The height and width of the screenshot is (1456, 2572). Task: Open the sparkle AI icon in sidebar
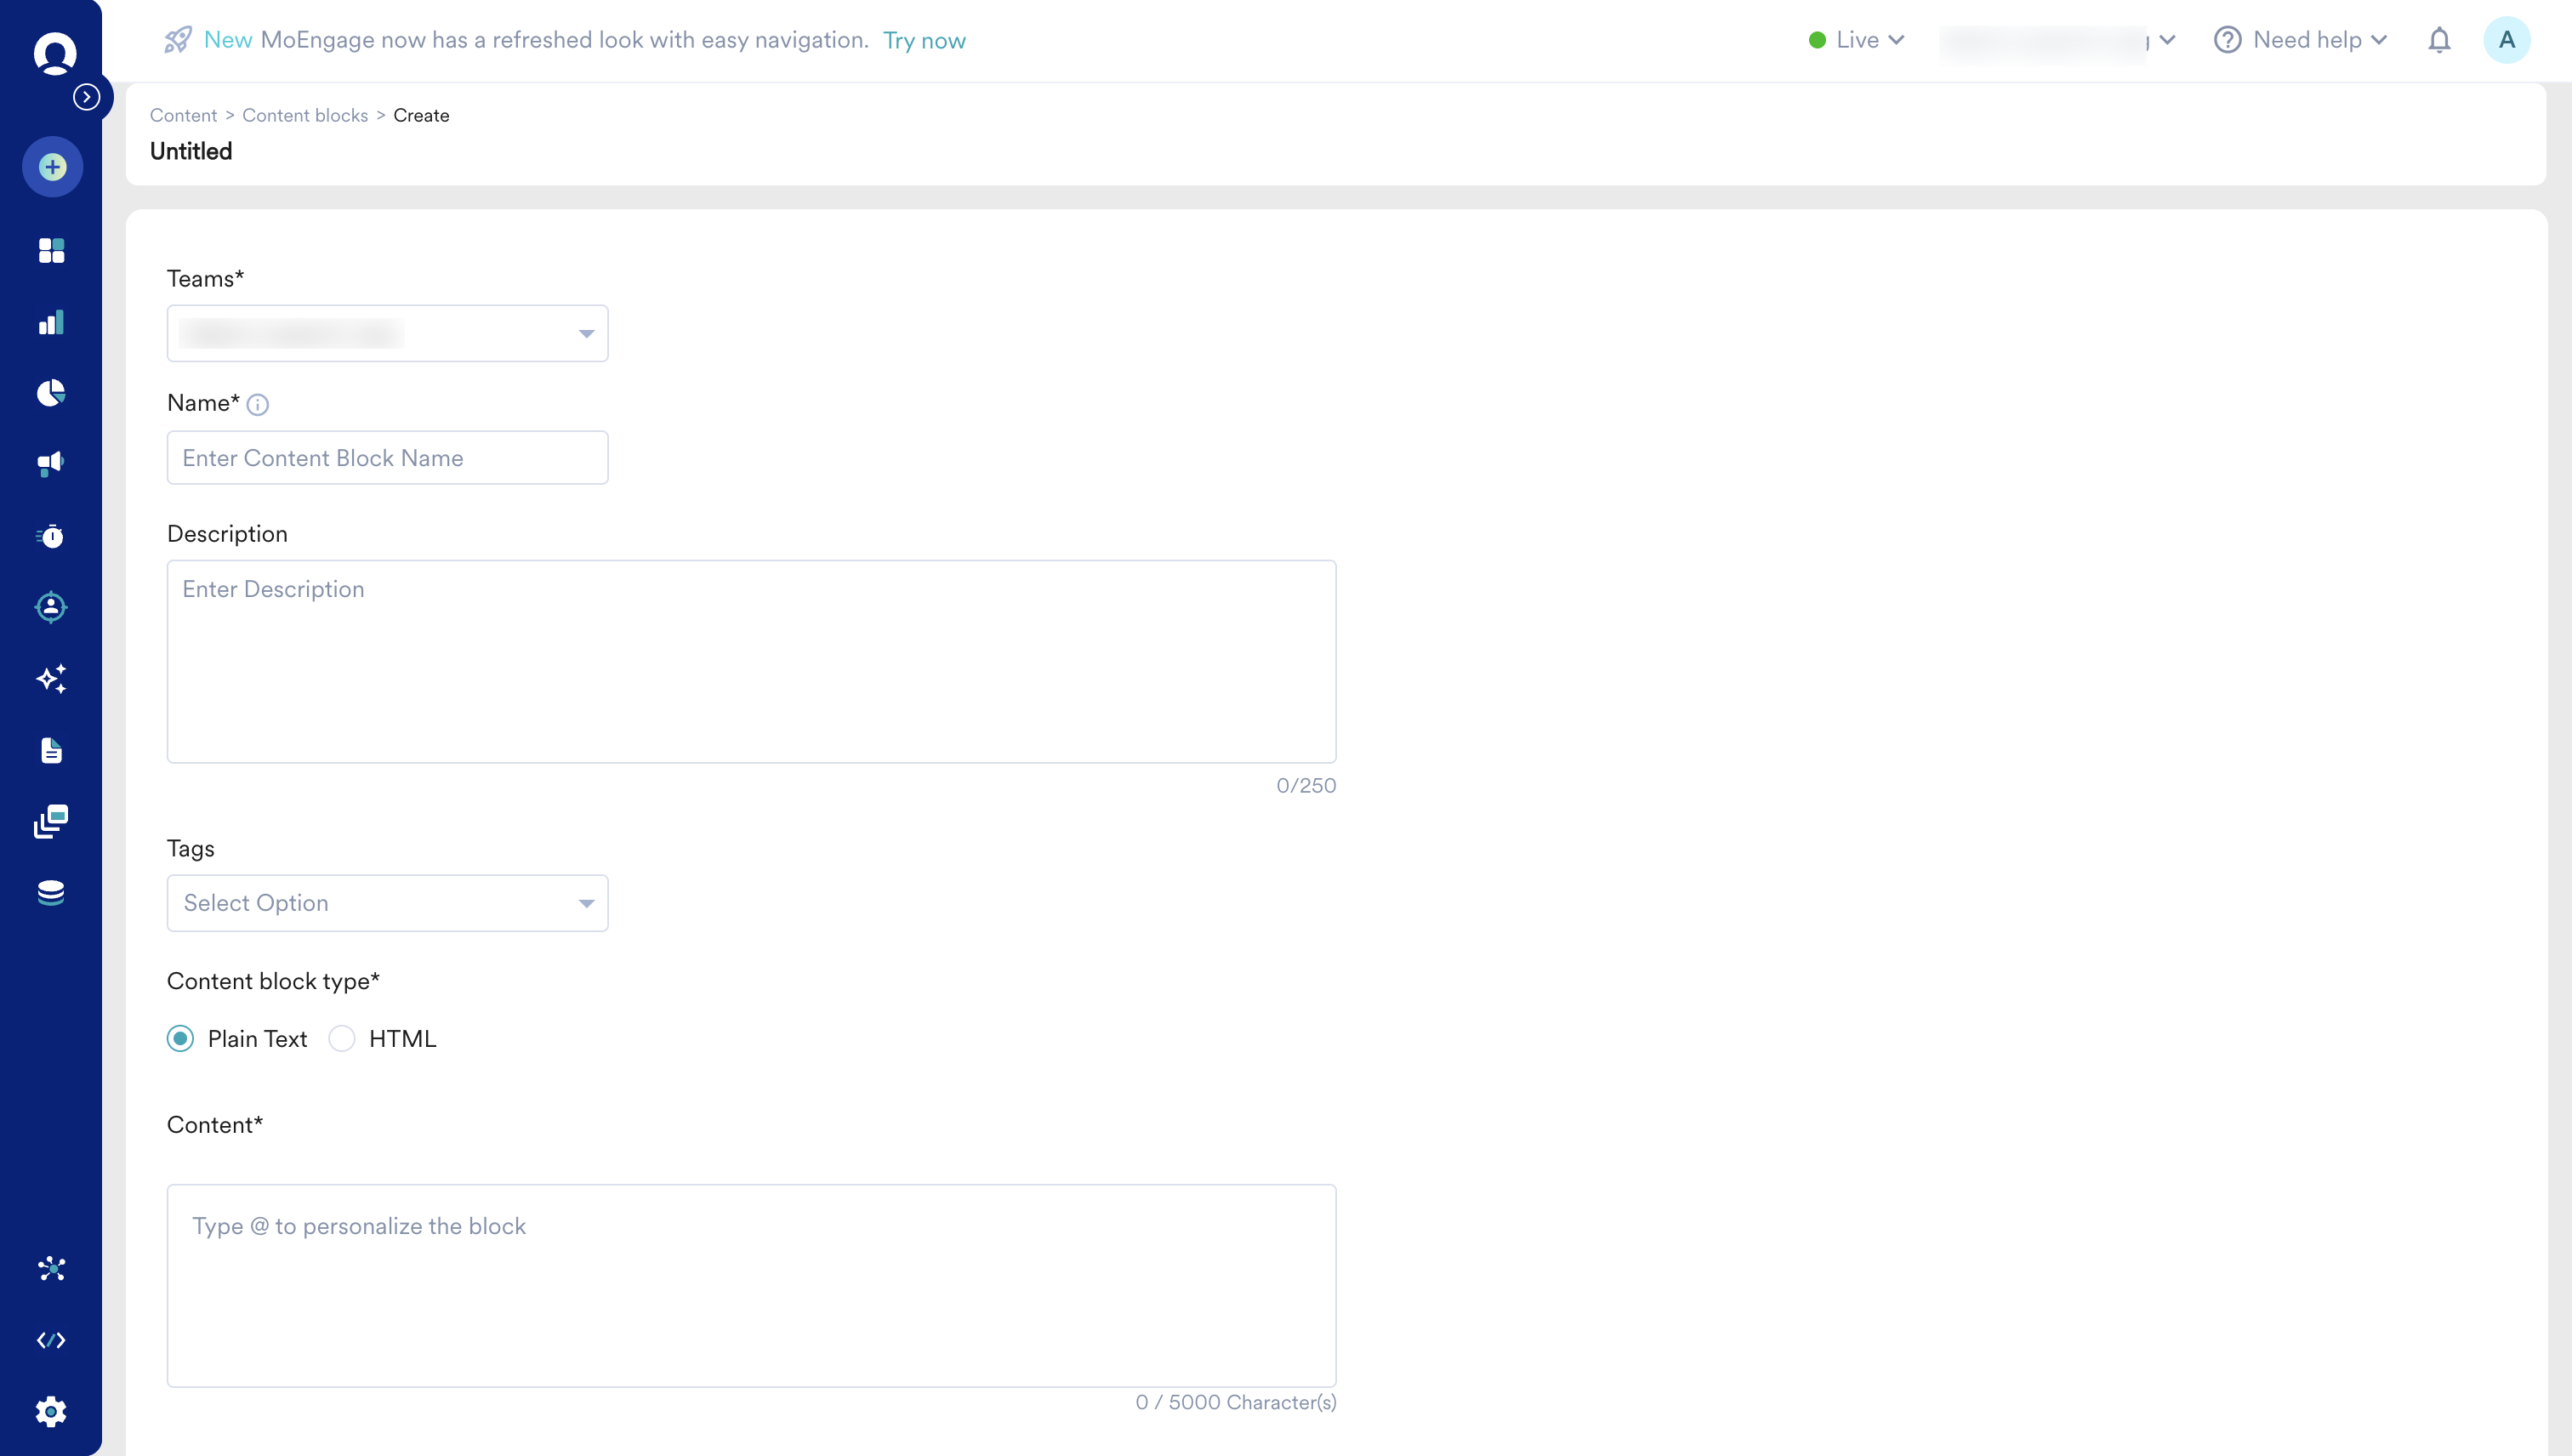51,679
